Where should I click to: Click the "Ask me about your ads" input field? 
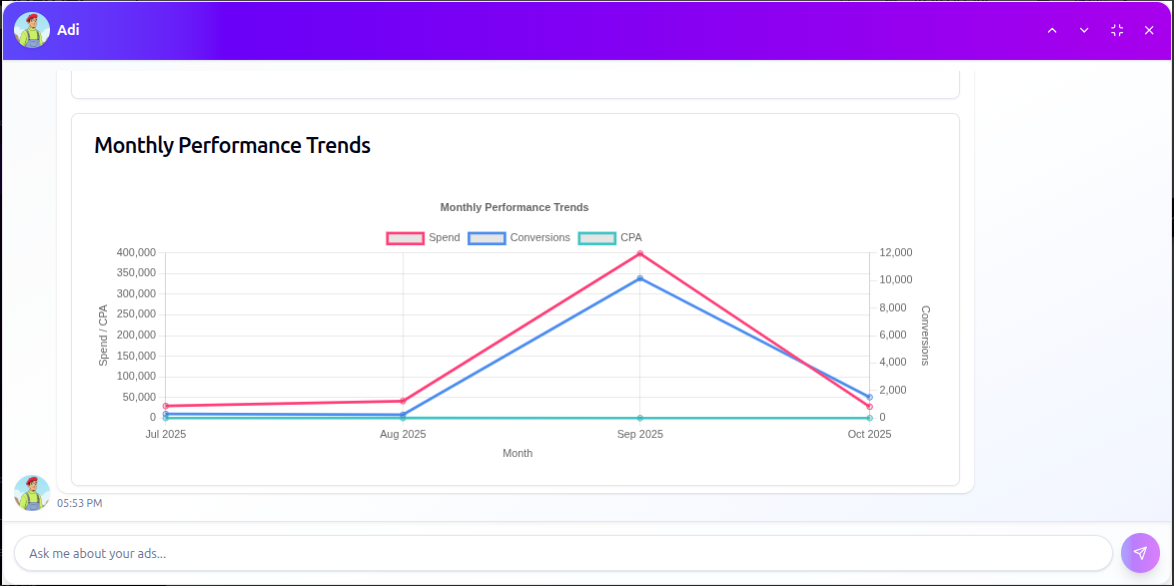click(x=563, y=553)
